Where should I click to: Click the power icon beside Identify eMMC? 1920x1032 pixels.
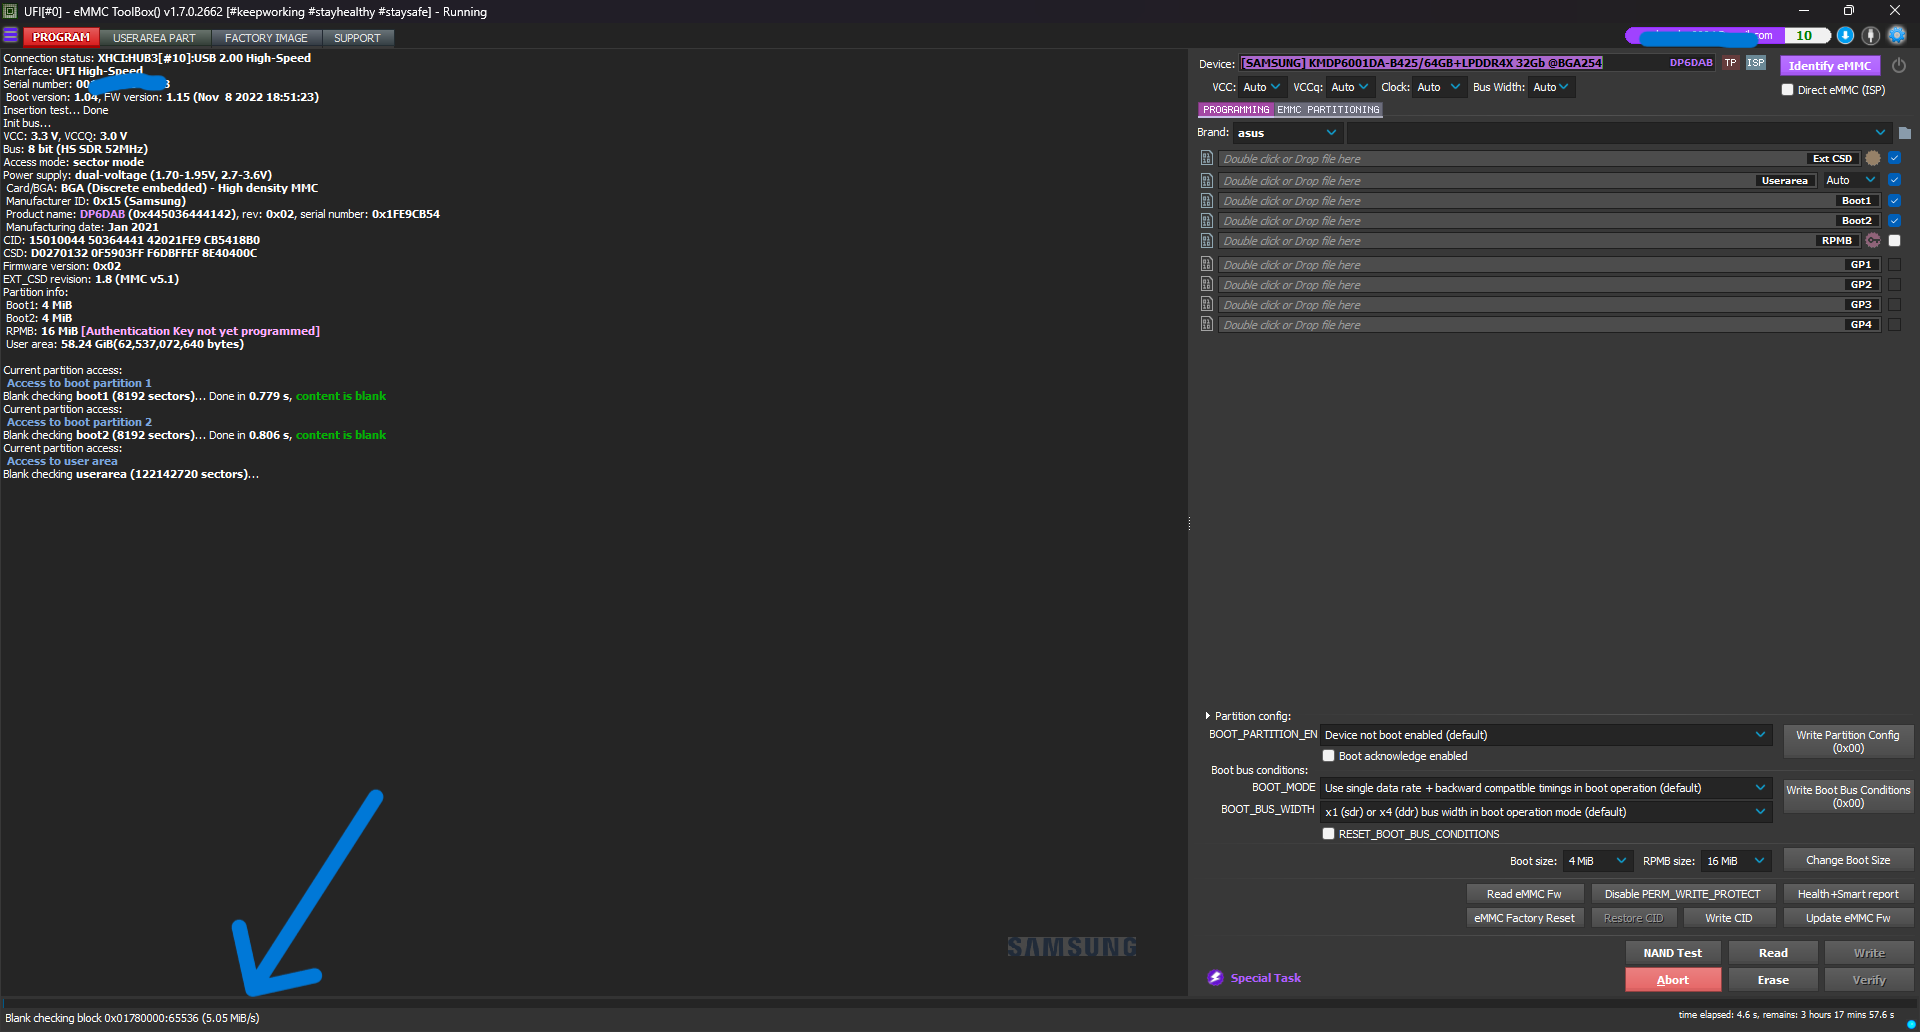point(1899,65)
